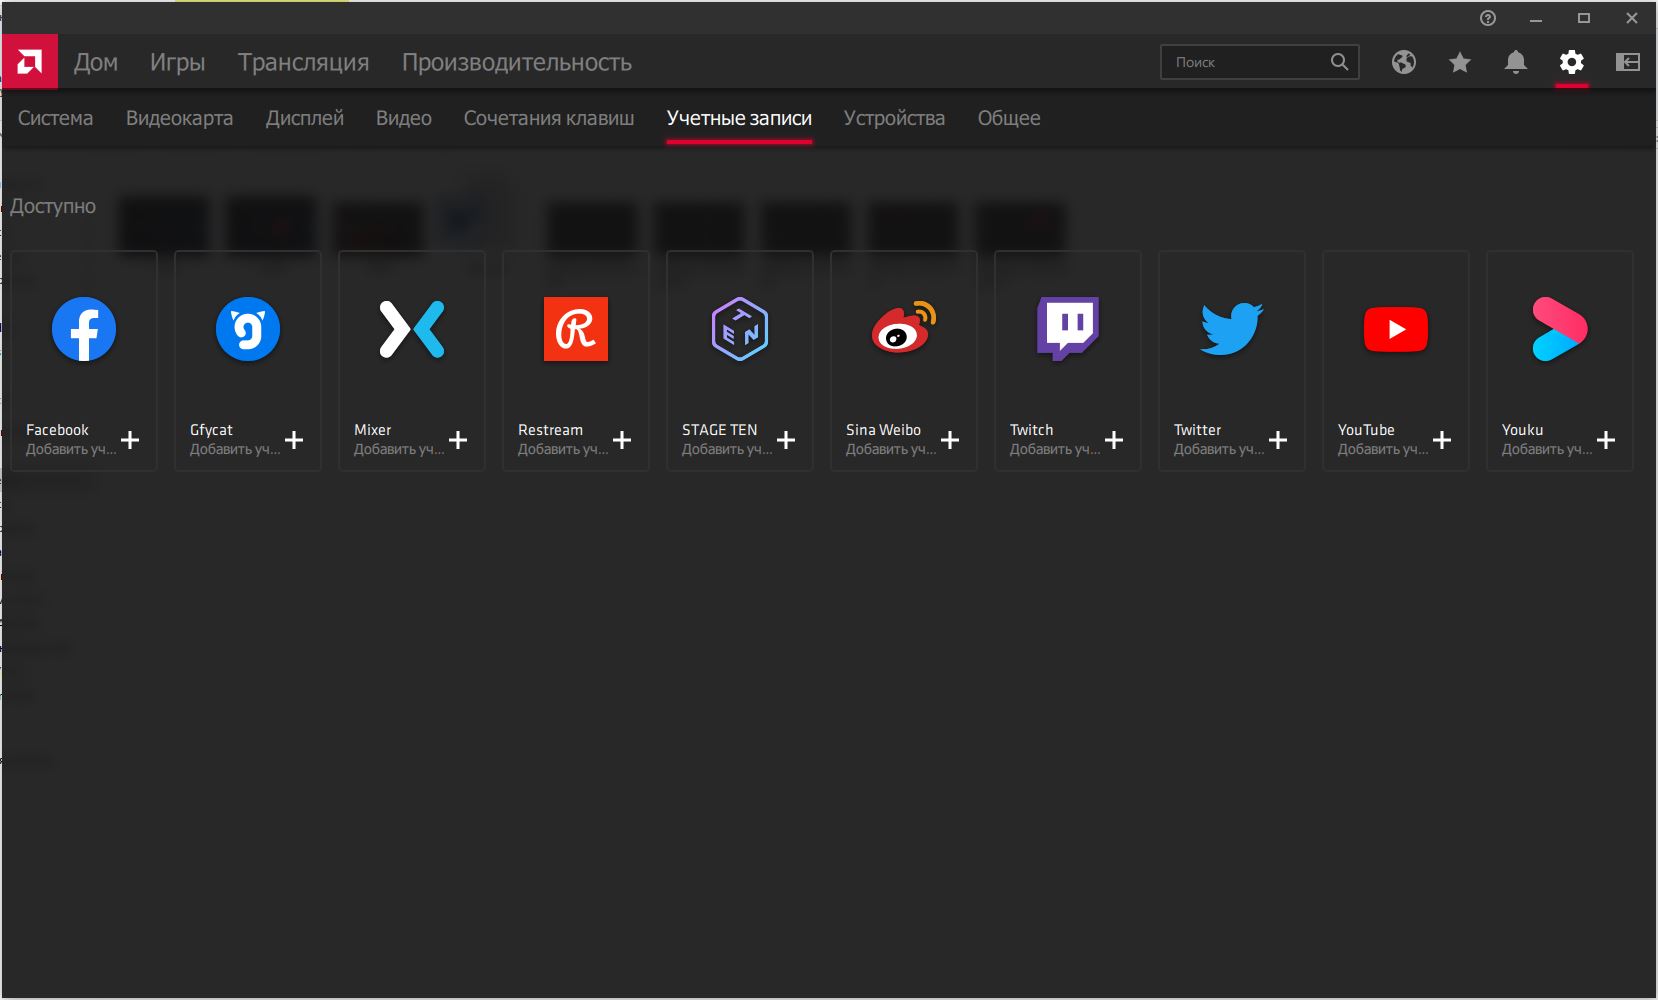Maximize the Radeon Software window

click(1584, 18)
